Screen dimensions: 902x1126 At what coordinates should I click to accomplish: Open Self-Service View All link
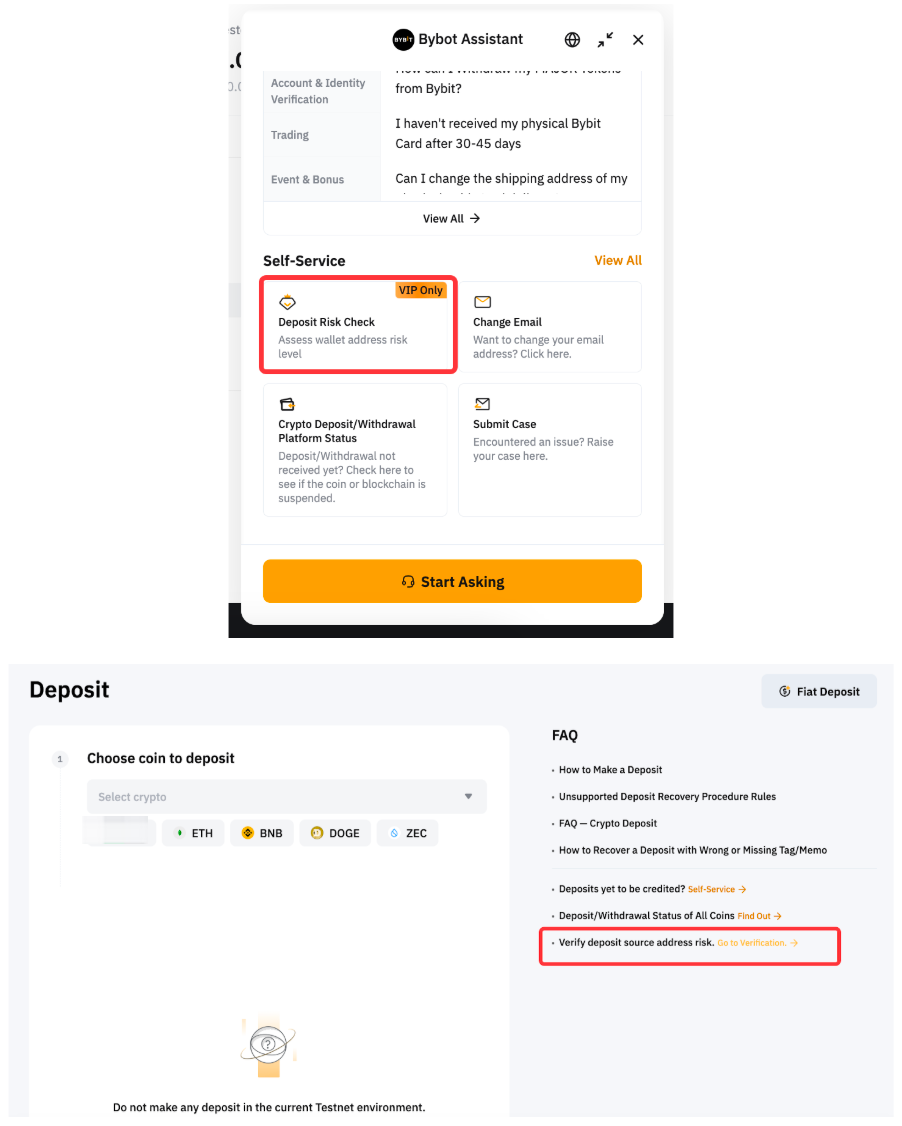pyautogui.click(x=618, y=260)
